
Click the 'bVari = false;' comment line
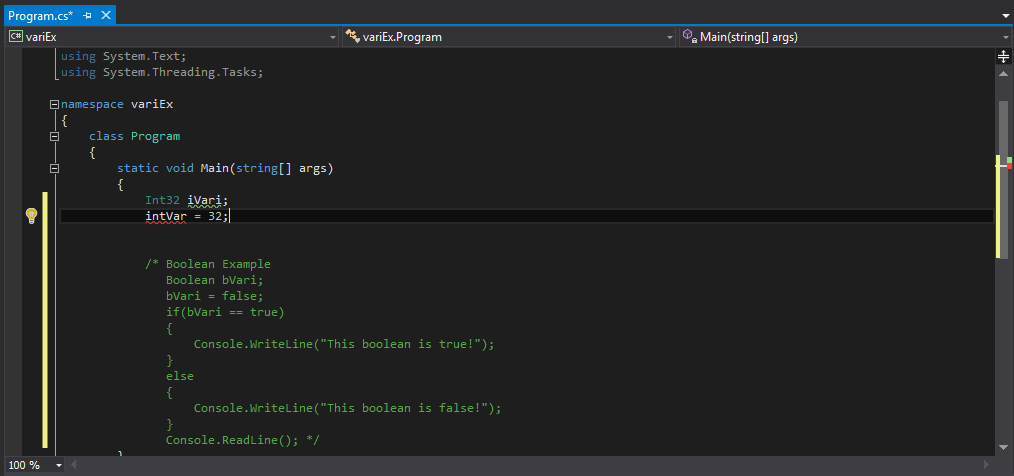coord(215,296)
